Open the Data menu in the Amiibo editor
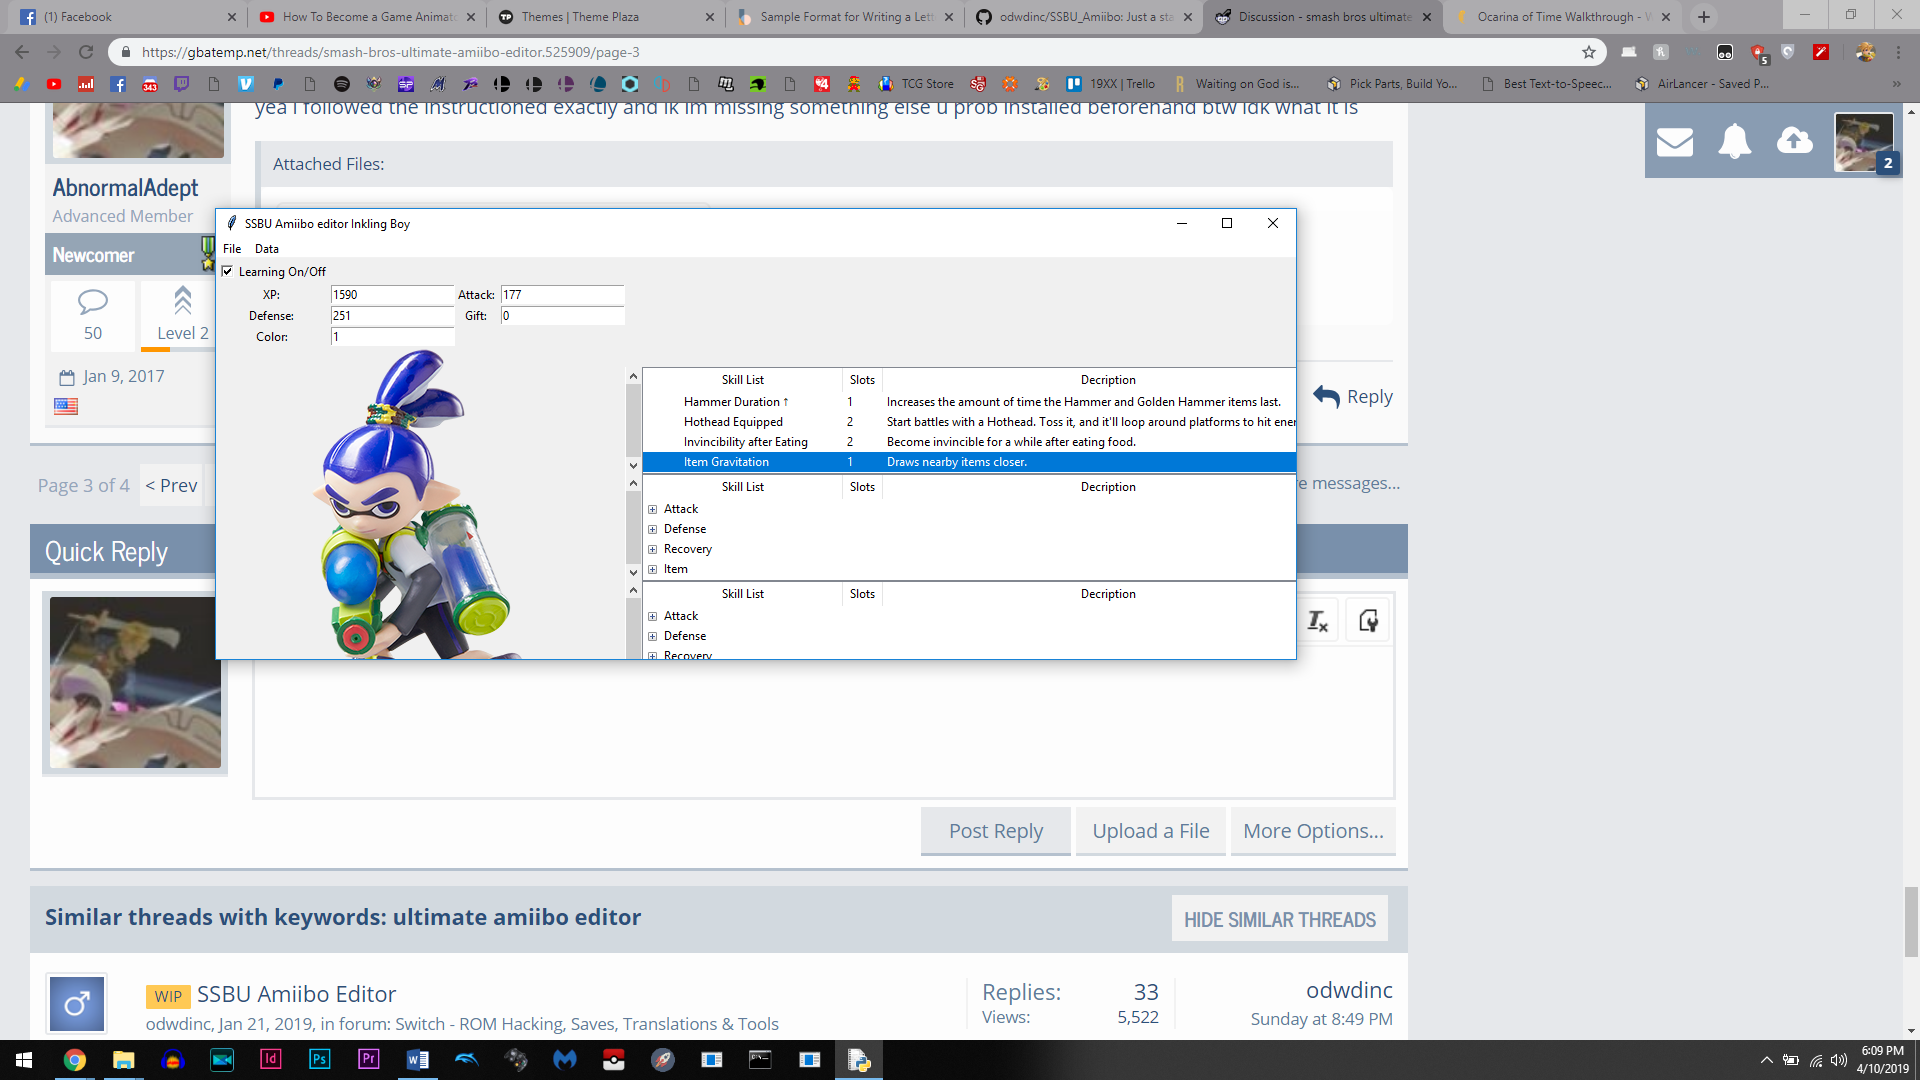The width and height of the screenshot is (1920, 1080). pyautogui.click(x=267, y=249)
